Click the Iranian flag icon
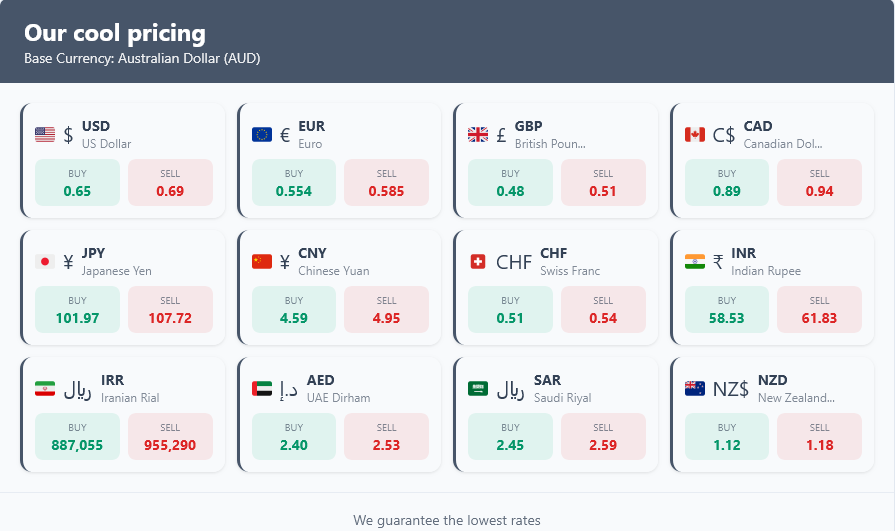This screenshot has width=895, height=531. pos(45,389)
